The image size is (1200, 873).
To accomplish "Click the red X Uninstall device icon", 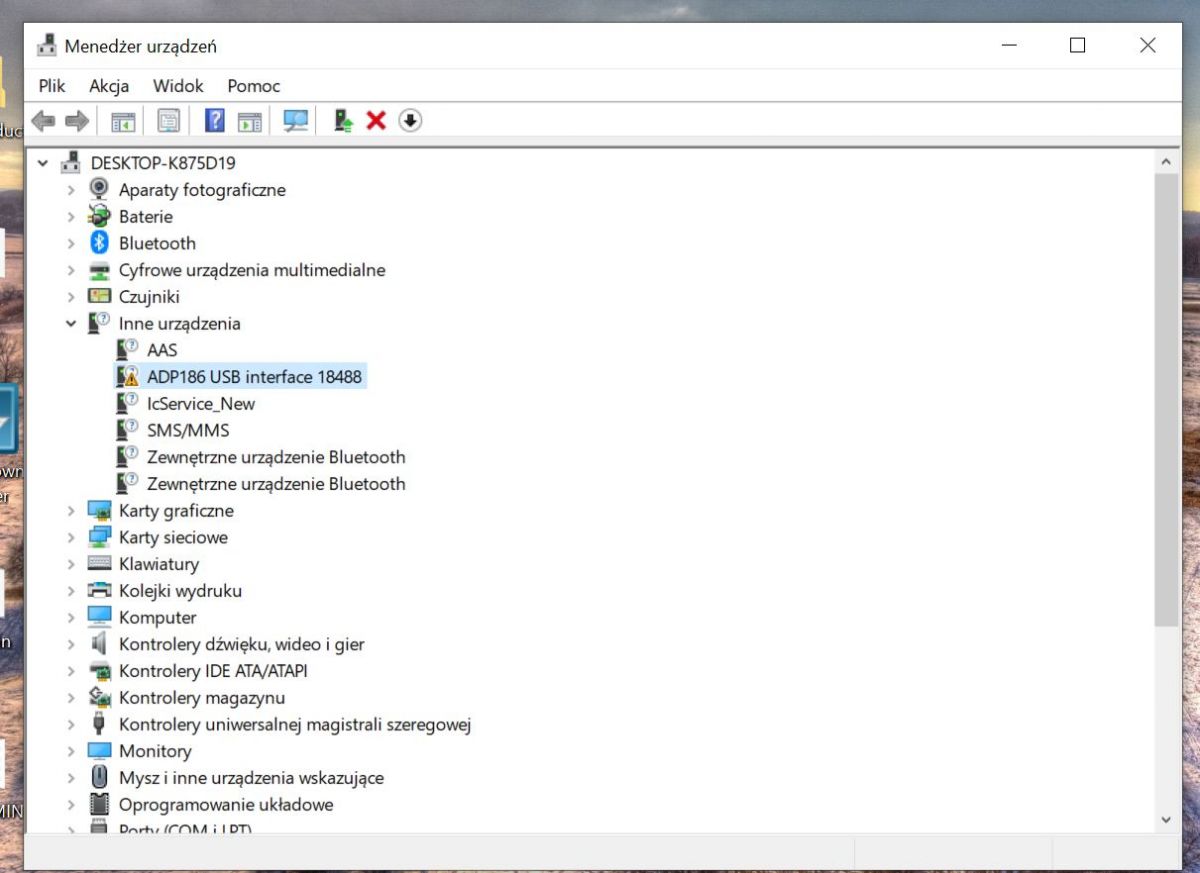I will [x=376, y=121].
